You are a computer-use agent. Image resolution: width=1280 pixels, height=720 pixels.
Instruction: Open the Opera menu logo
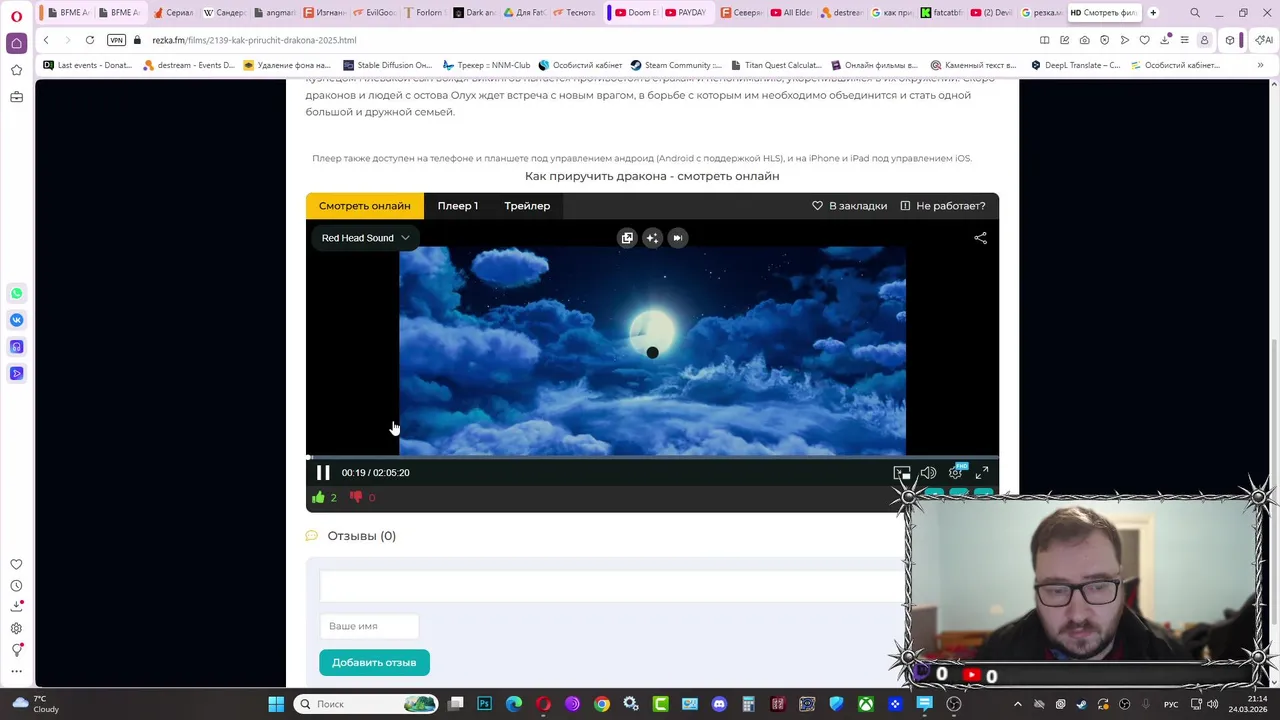(16, 15)
